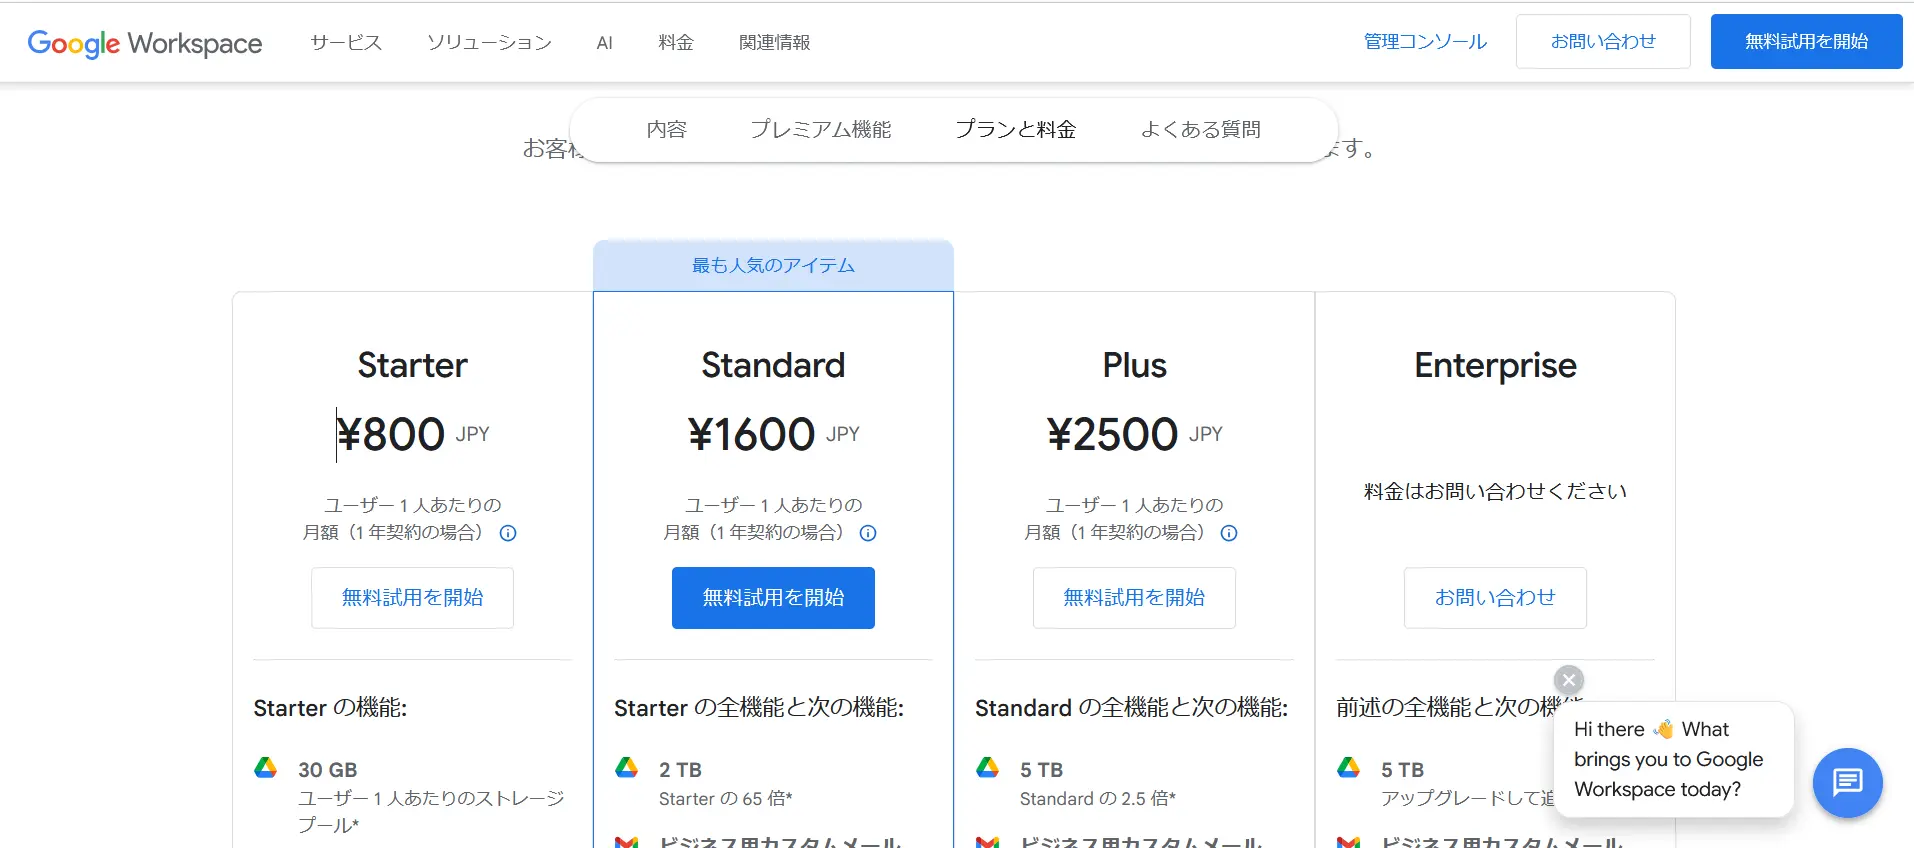Contact sales for the Enterprise plan
The width and height of the screenshot is (1914, 848).
1495,598
